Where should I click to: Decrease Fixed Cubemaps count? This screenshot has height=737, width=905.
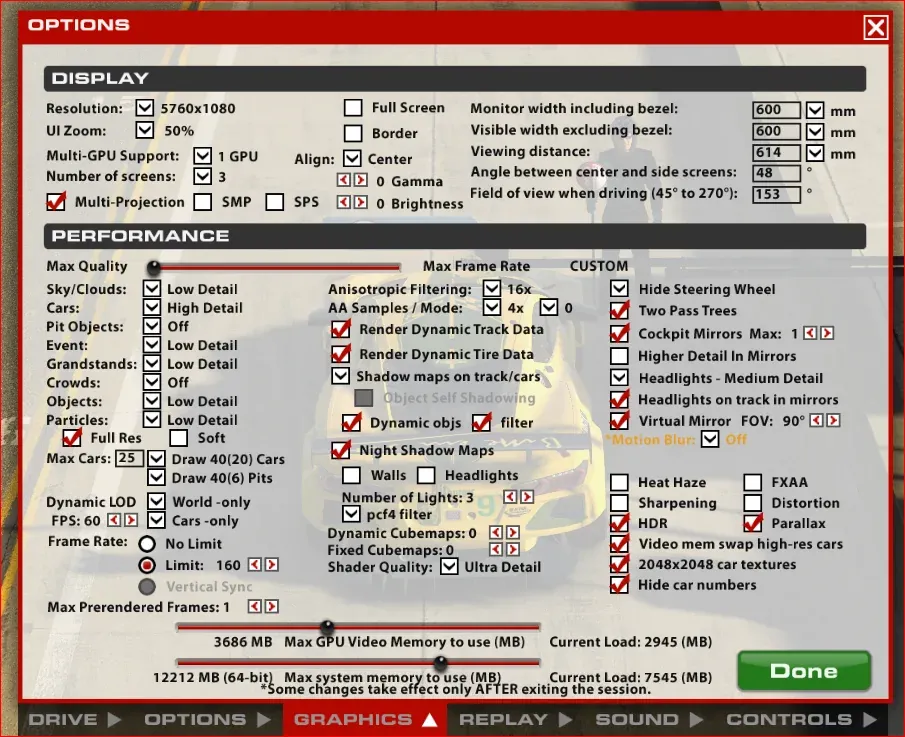(496, 549)
